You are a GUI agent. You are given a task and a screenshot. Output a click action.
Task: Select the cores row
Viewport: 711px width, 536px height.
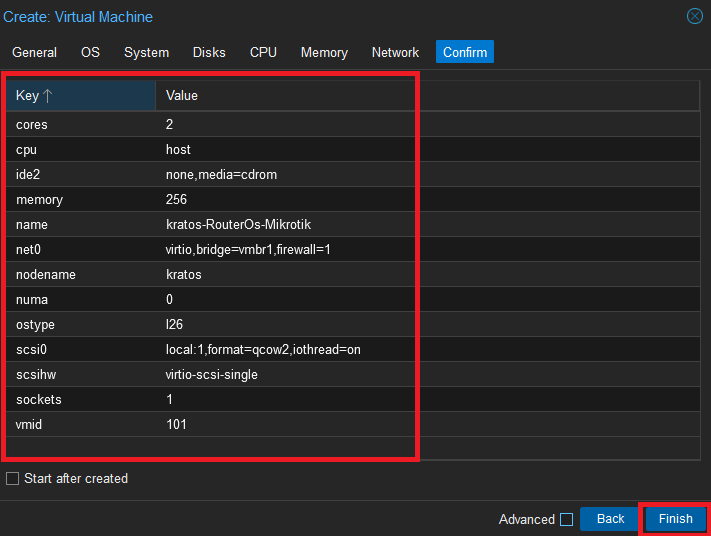click(x=353, y=124)
